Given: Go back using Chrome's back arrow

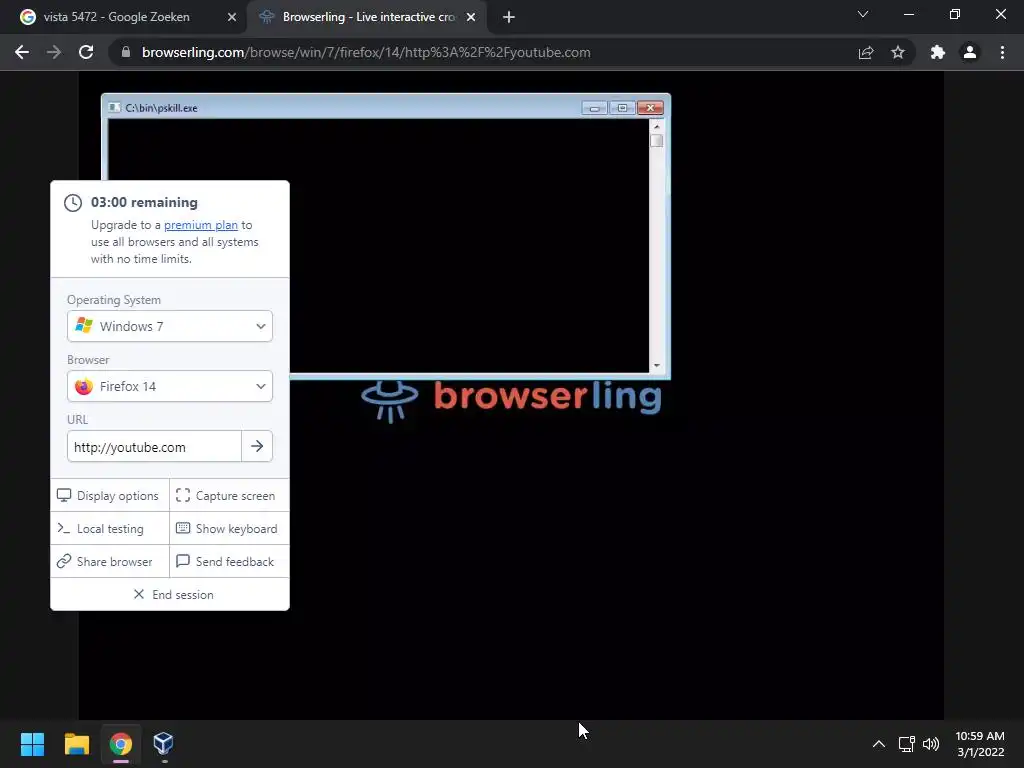Looking at the screenshot, I should pos(22,52).
